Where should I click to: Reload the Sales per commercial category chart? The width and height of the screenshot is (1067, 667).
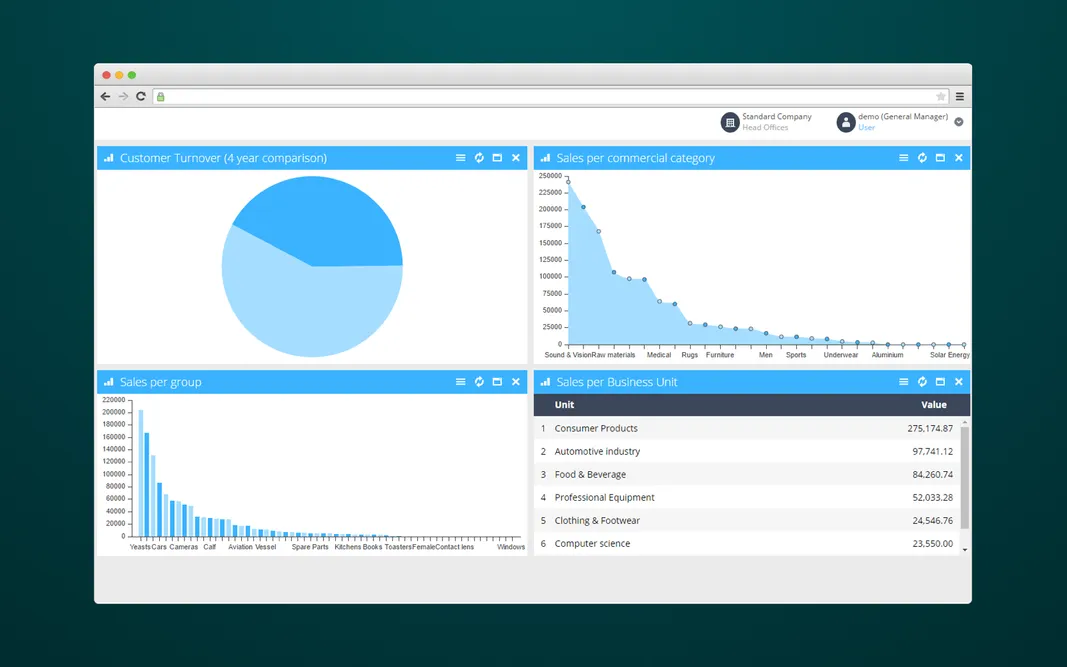click(921, 157)
